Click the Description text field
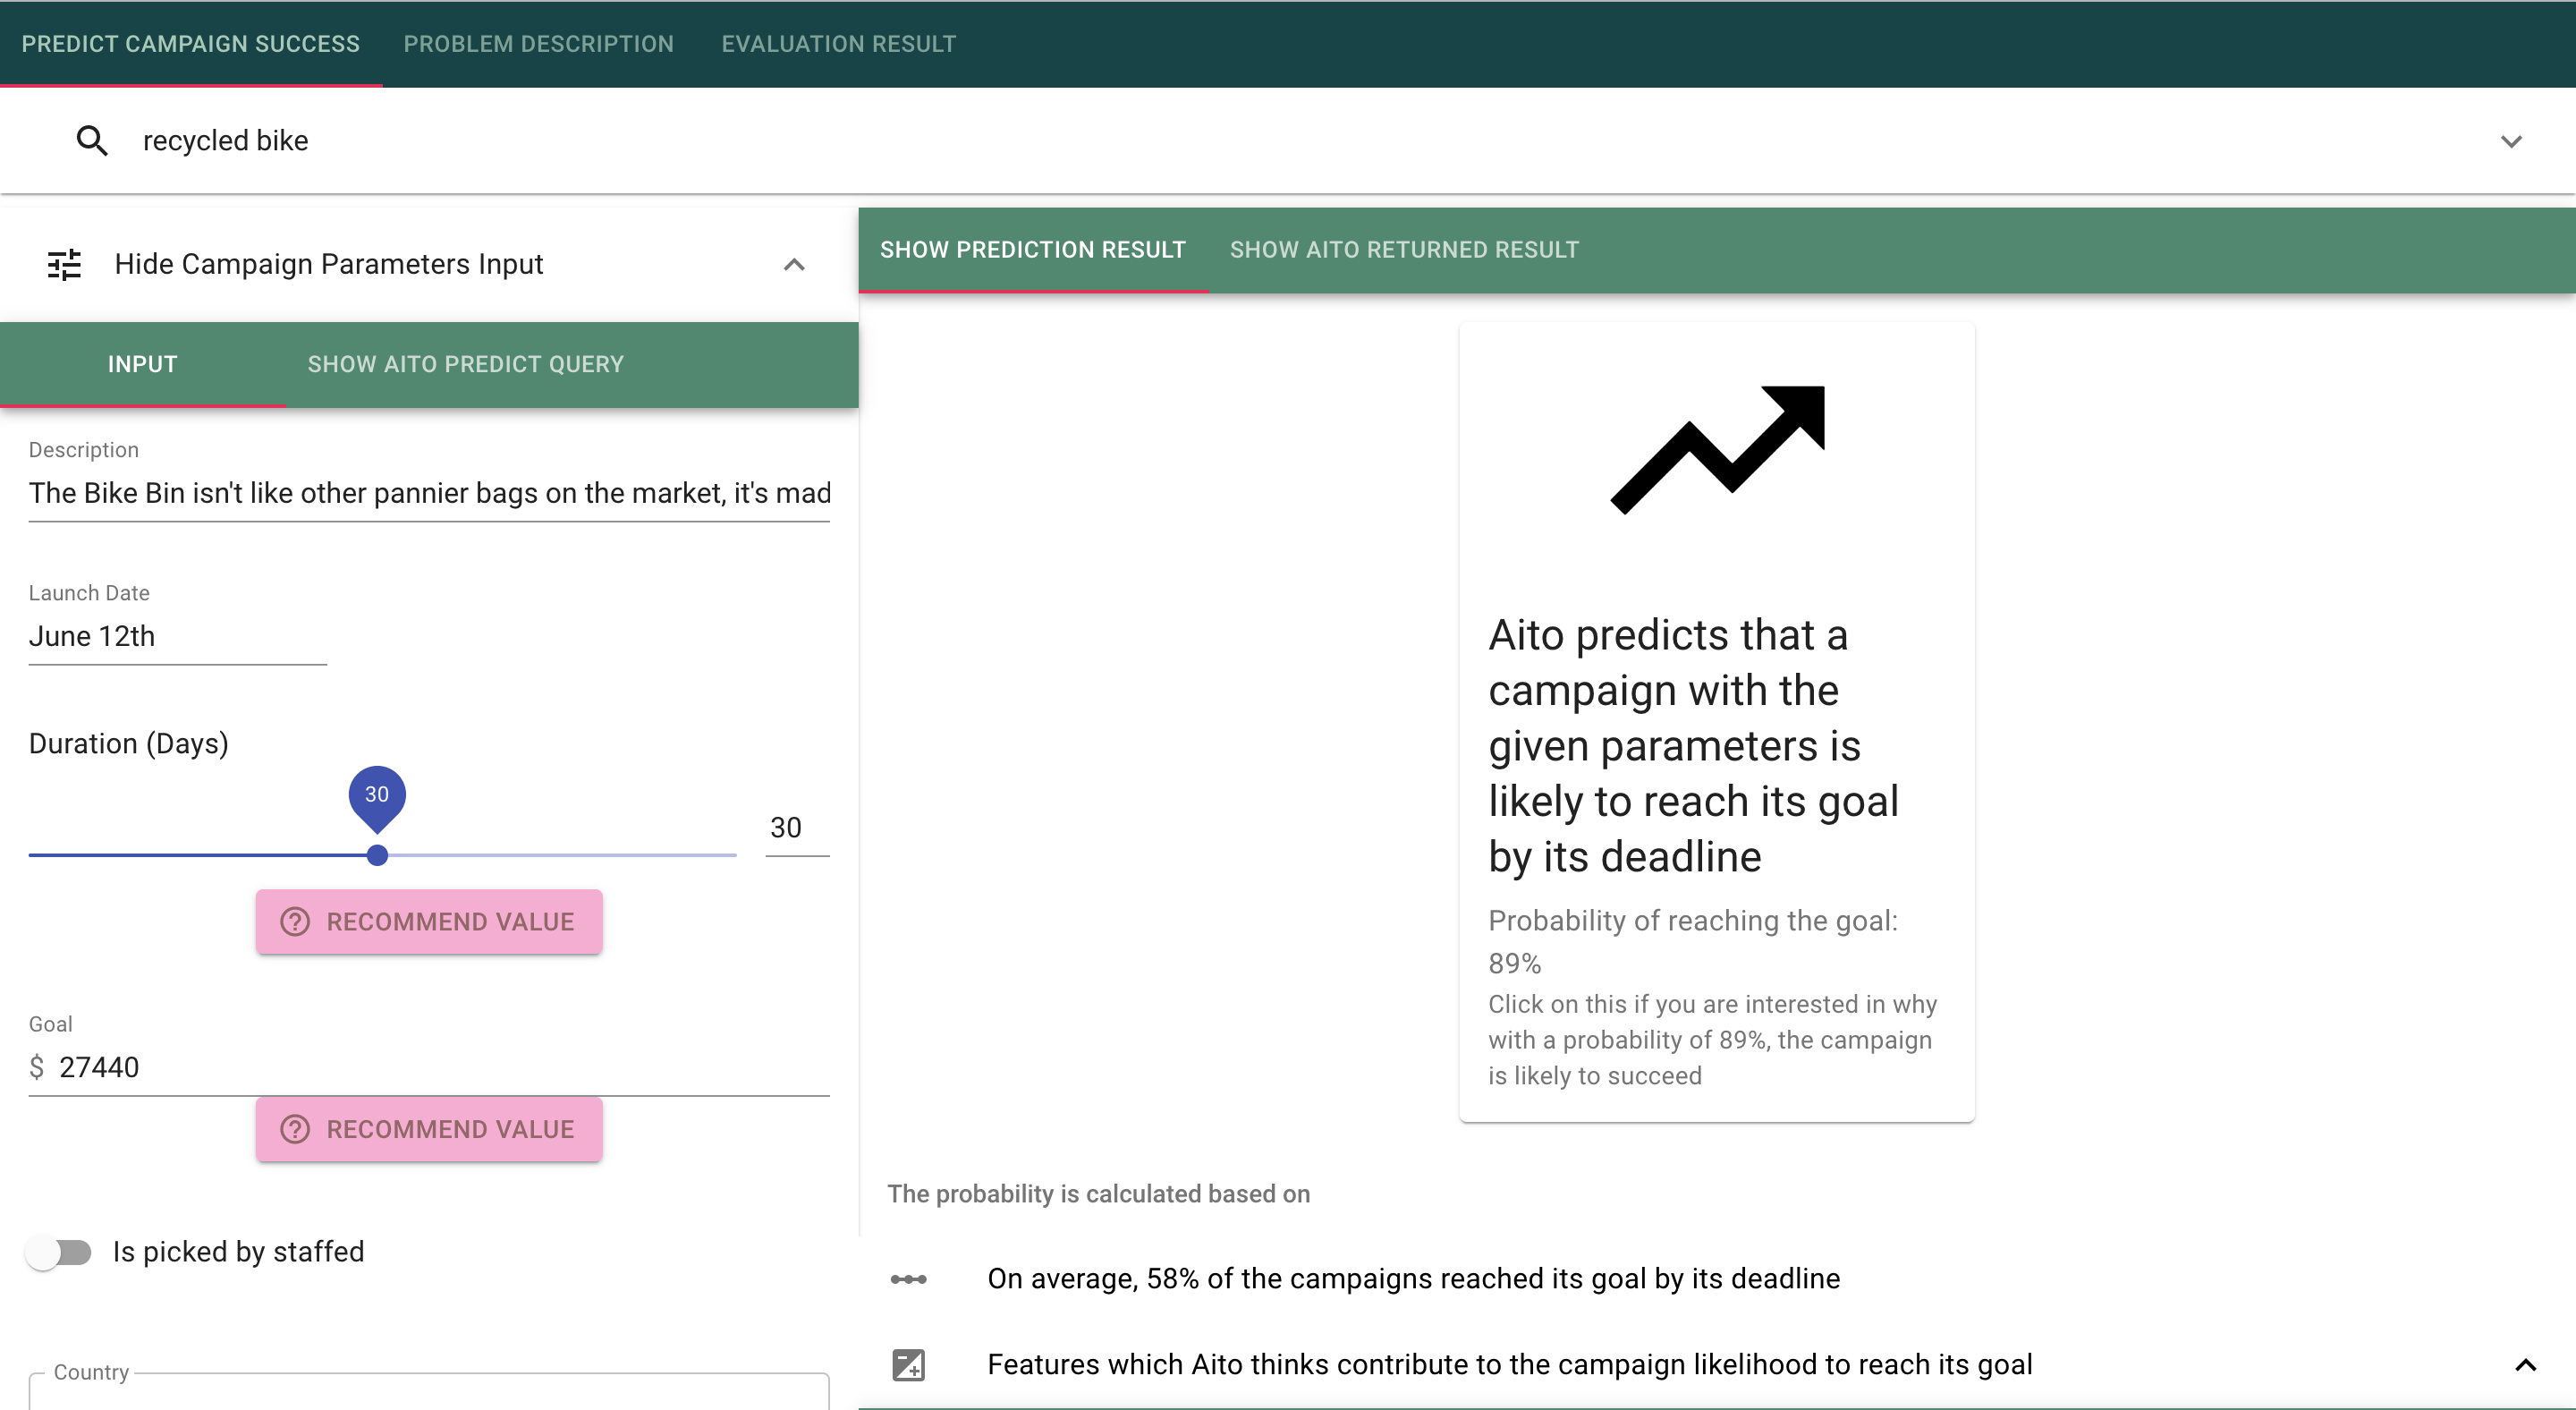This screenshot has height=1410, width=2576. (x=429, y=493)
